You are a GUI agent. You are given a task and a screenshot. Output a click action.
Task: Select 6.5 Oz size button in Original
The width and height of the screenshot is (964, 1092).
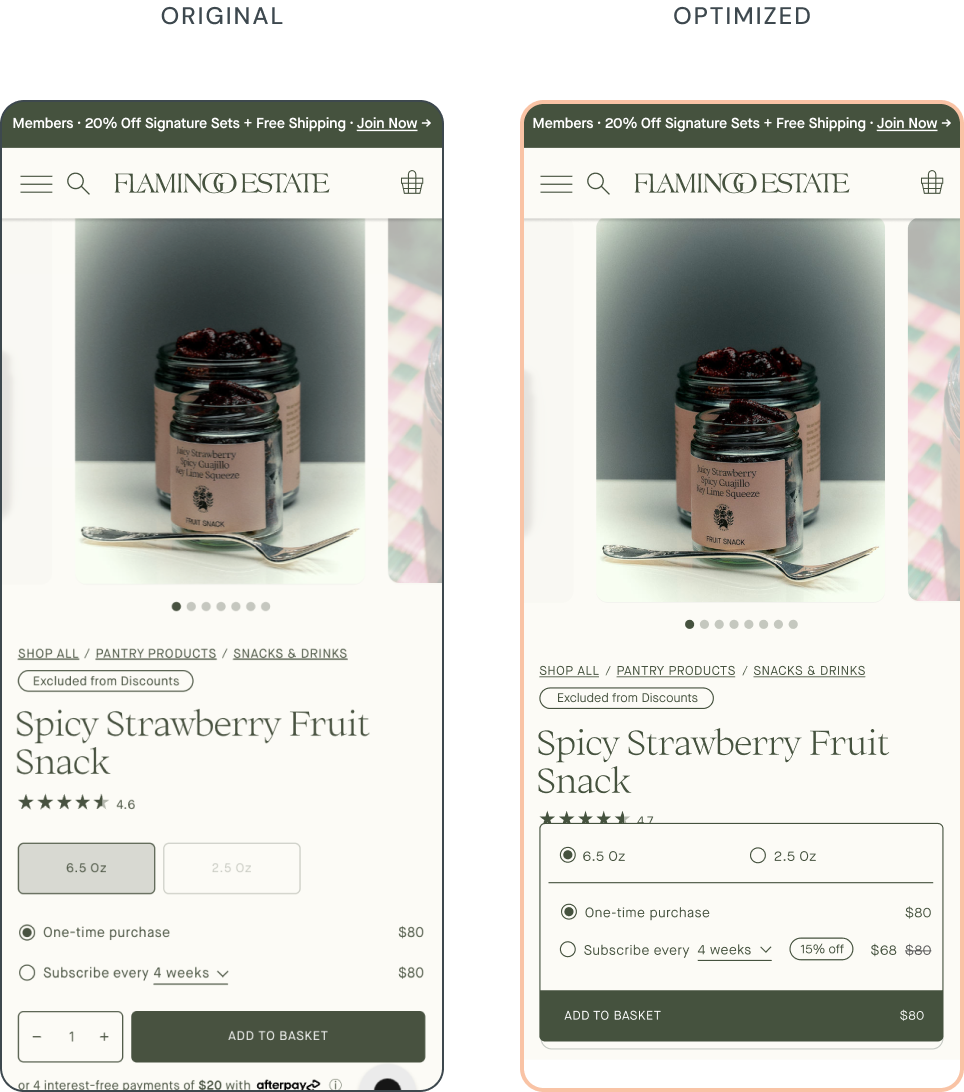(x=86, y=868)
